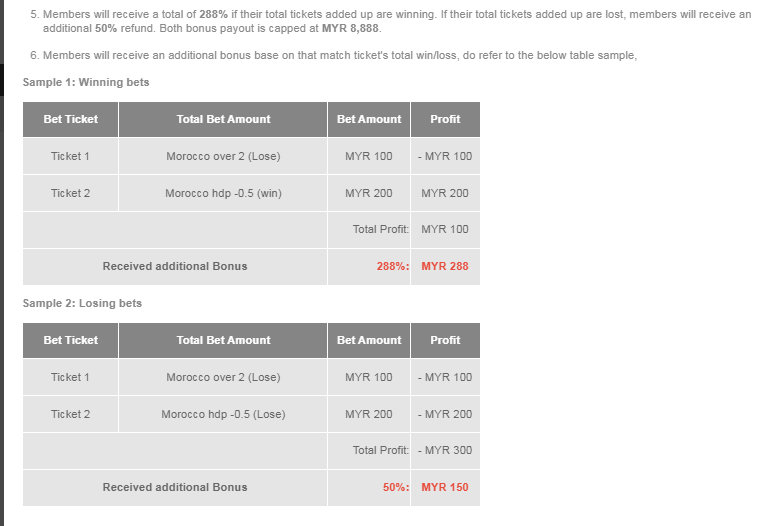Viewport: 782px width, 526px height.
Task: Click the red '288%:' label in the table
Action: point(392,266)
